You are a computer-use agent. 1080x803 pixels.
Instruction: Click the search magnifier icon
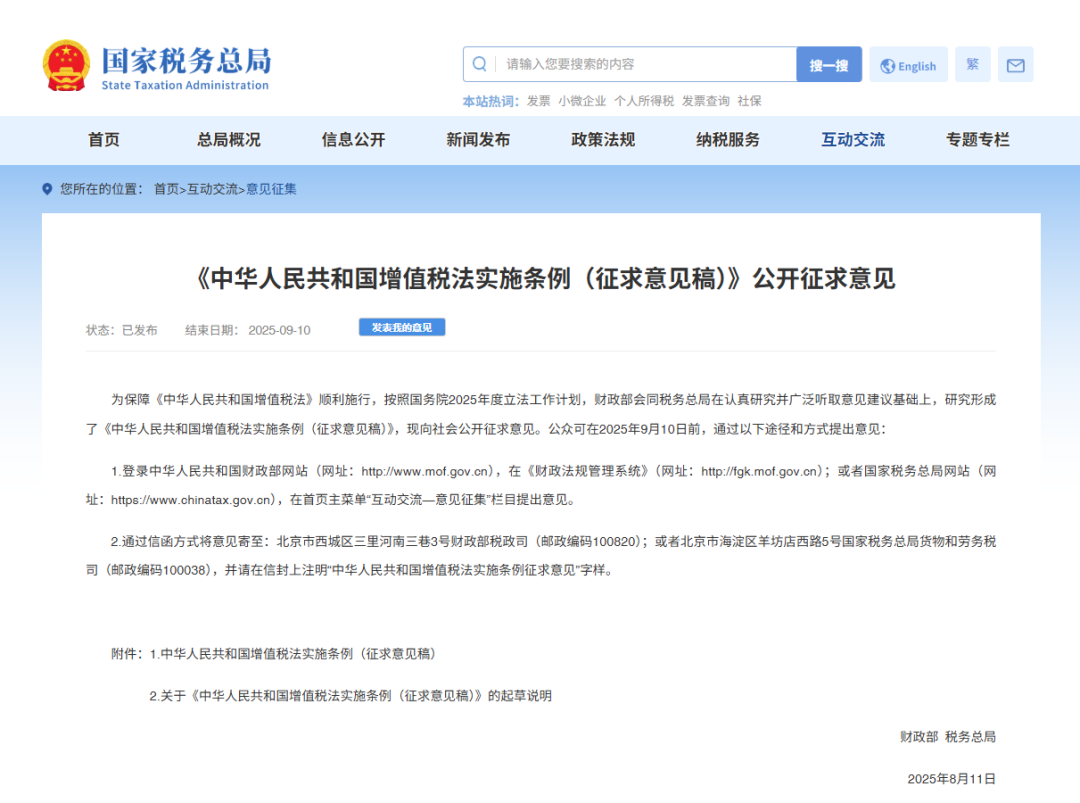pyautogui.click(x=479, y=64)
